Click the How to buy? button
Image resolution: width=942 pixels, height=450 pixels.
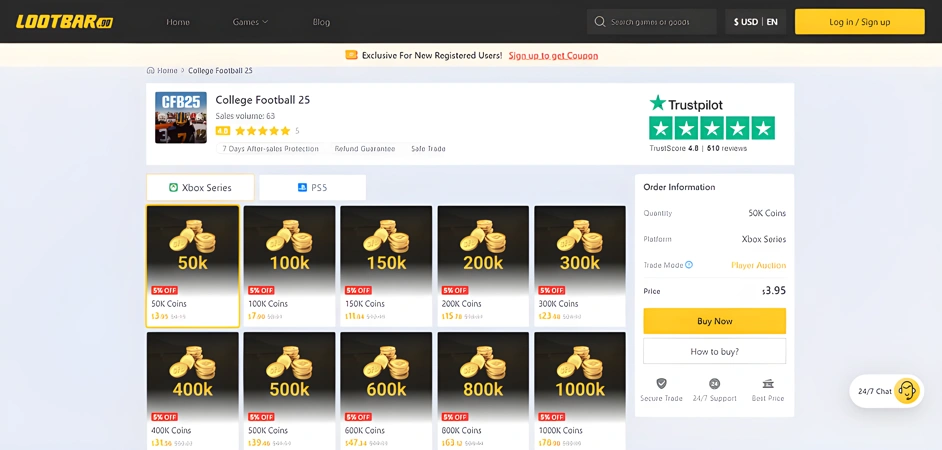pos(714,351)
